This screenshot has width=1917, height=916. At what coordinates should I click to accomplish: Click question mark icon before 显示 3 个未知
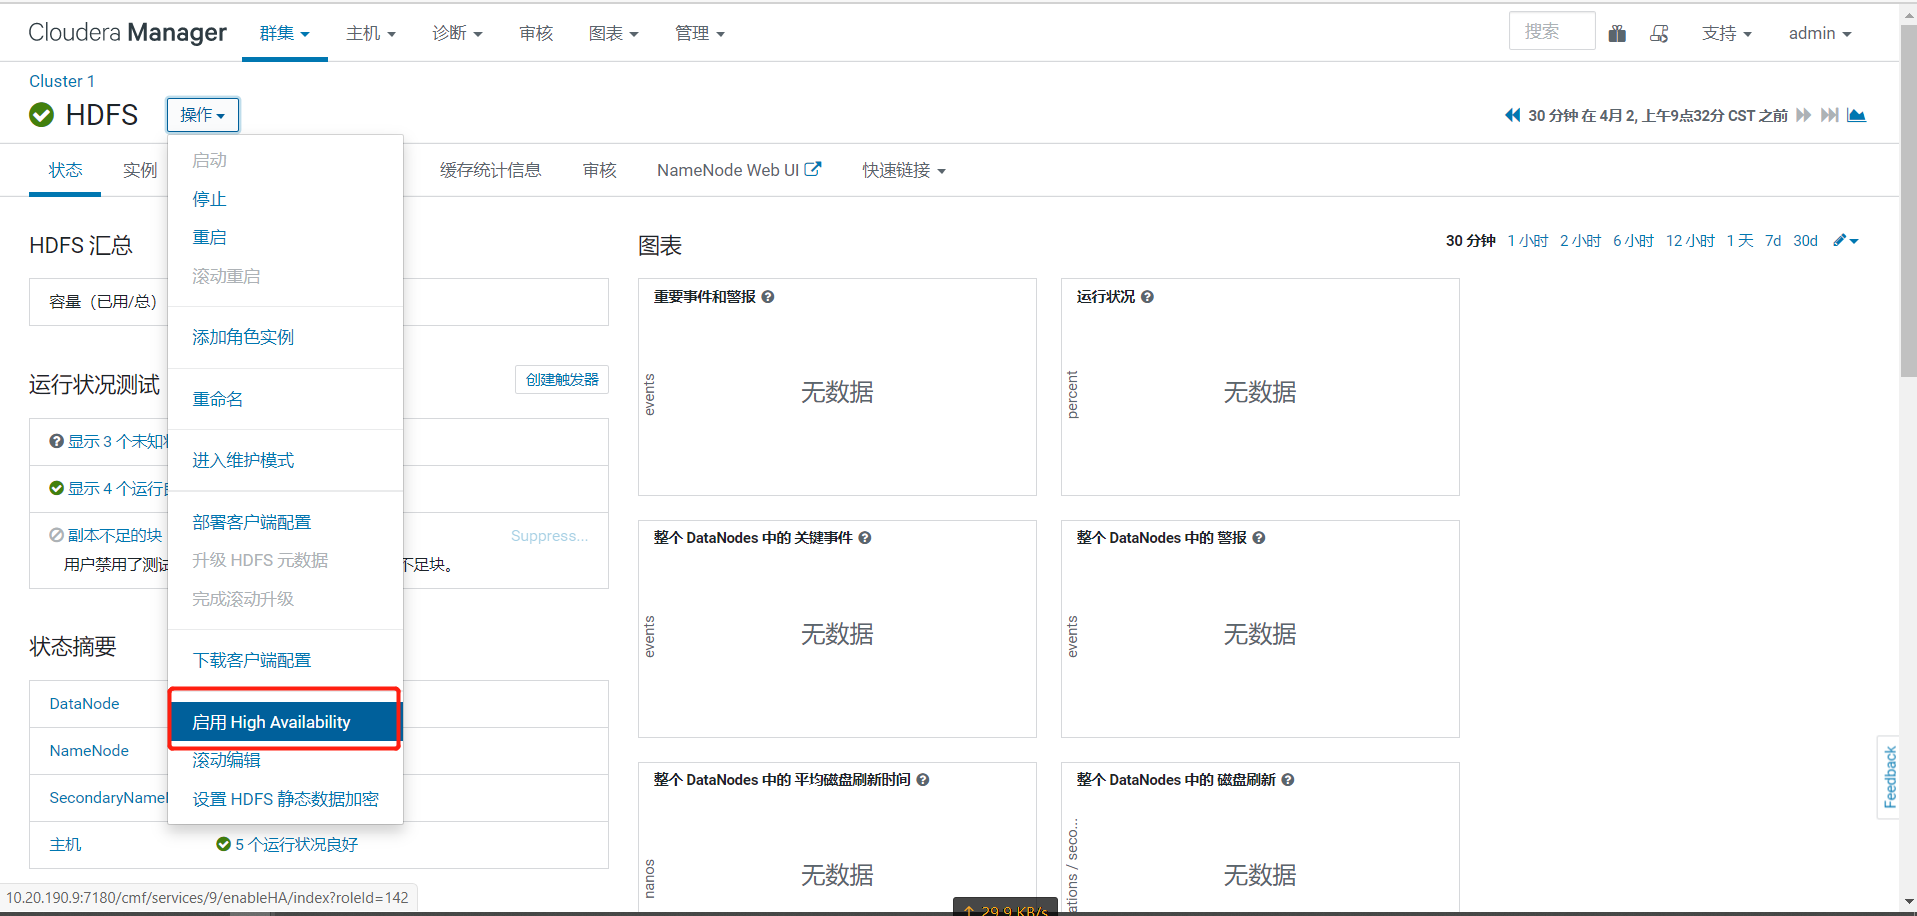coord(57,441)
